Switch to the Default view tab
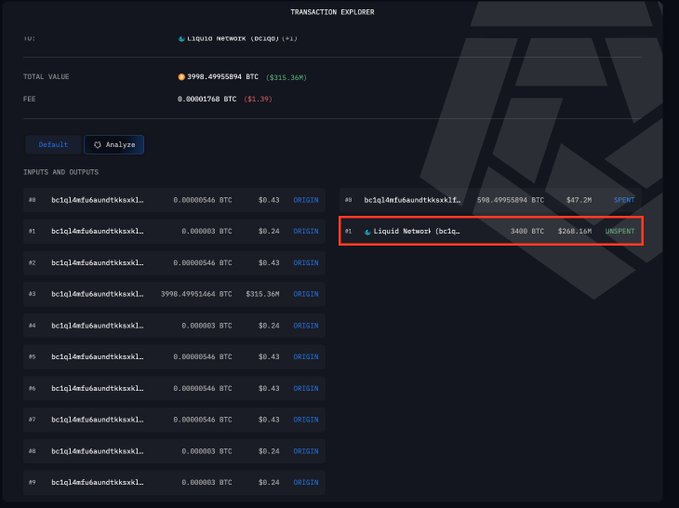Image resolution: width=679 pixels, height=508 pixels. pyautogui.click(x=53, y=145)
